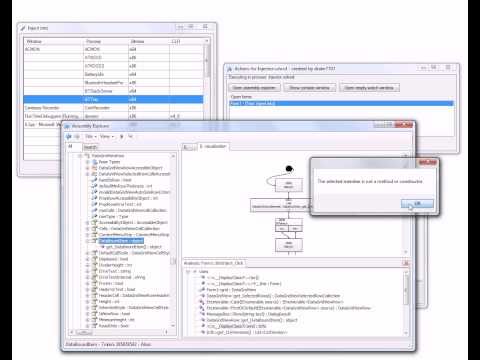Collapse the Uses node in Analysis panel
480x360 pixels.
point(188,272)
